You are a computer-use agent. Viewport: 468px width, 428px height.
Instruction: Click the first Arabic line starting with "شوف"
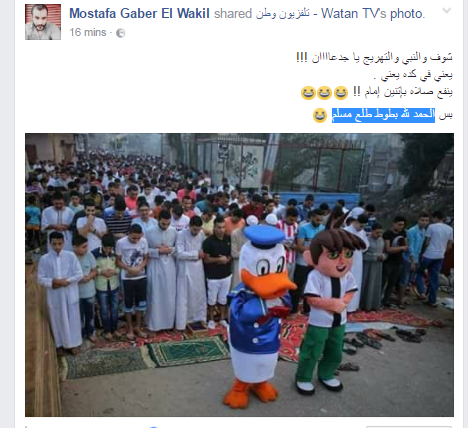click(x=374, y=57)
